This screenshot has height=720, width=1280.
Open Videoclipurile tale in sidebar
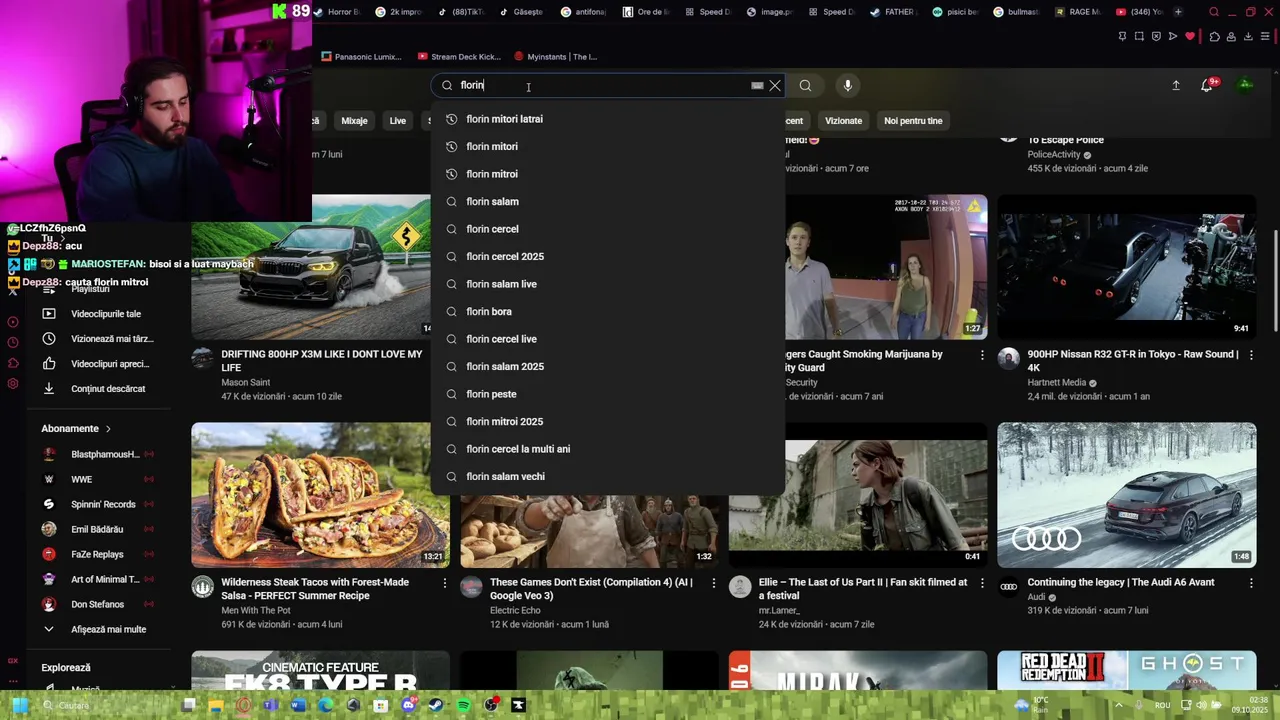coord(98,314)
